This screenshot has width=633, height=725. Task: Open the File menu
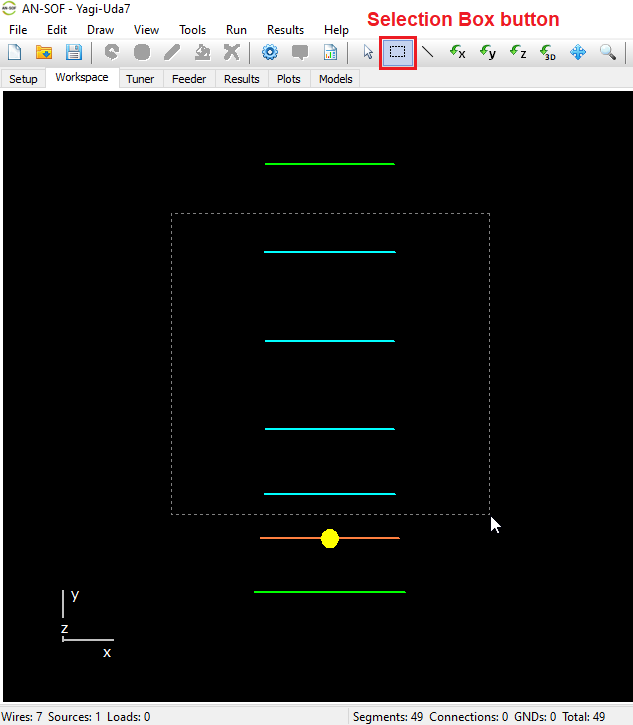pos(18,30)
